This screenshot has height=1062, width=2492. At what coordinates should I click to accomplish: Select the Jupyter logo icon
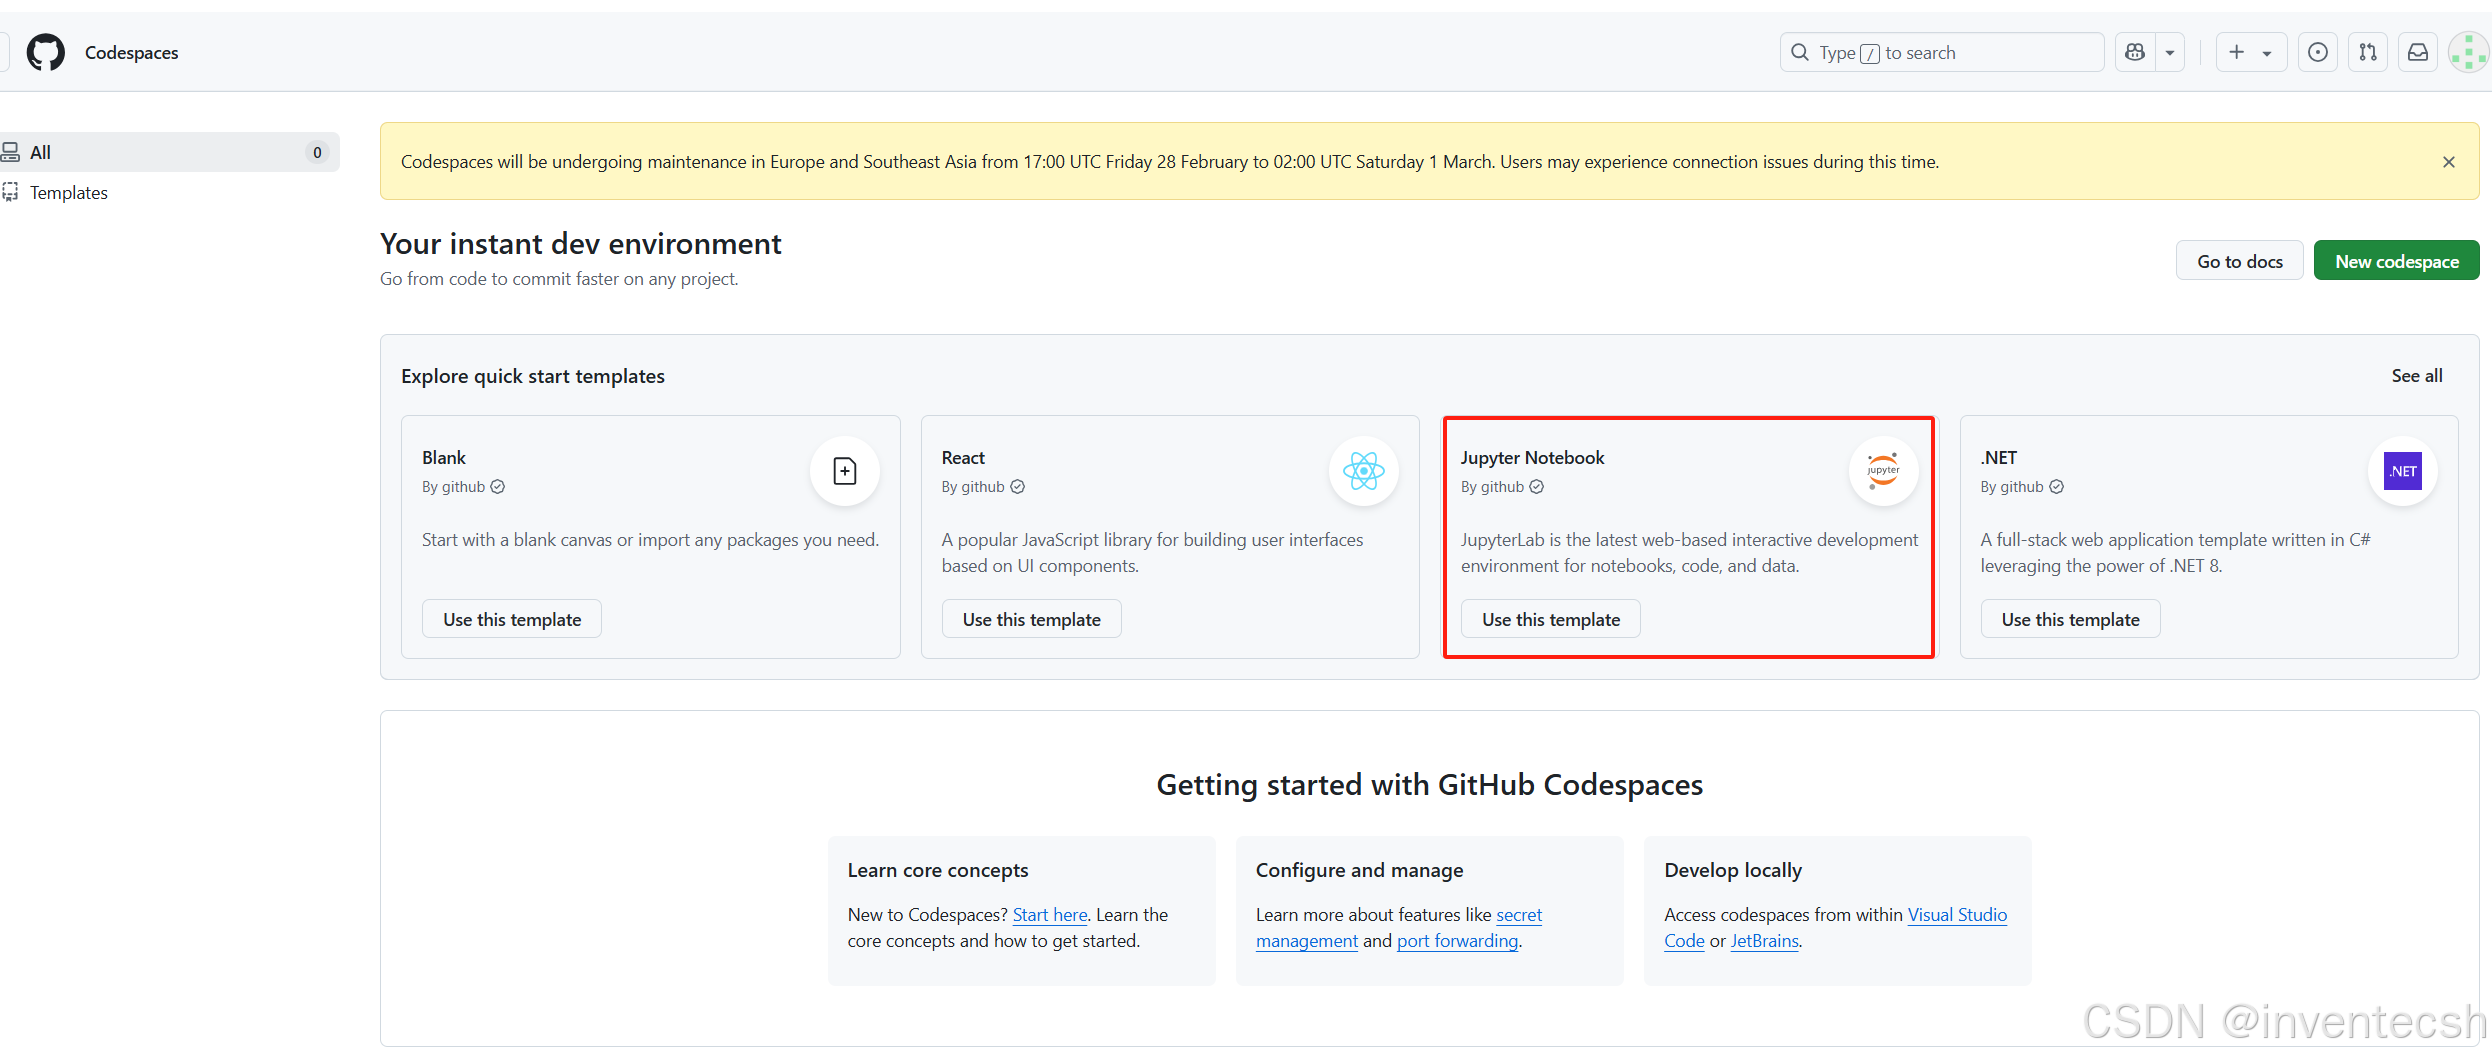click(x=1883, y=471)
